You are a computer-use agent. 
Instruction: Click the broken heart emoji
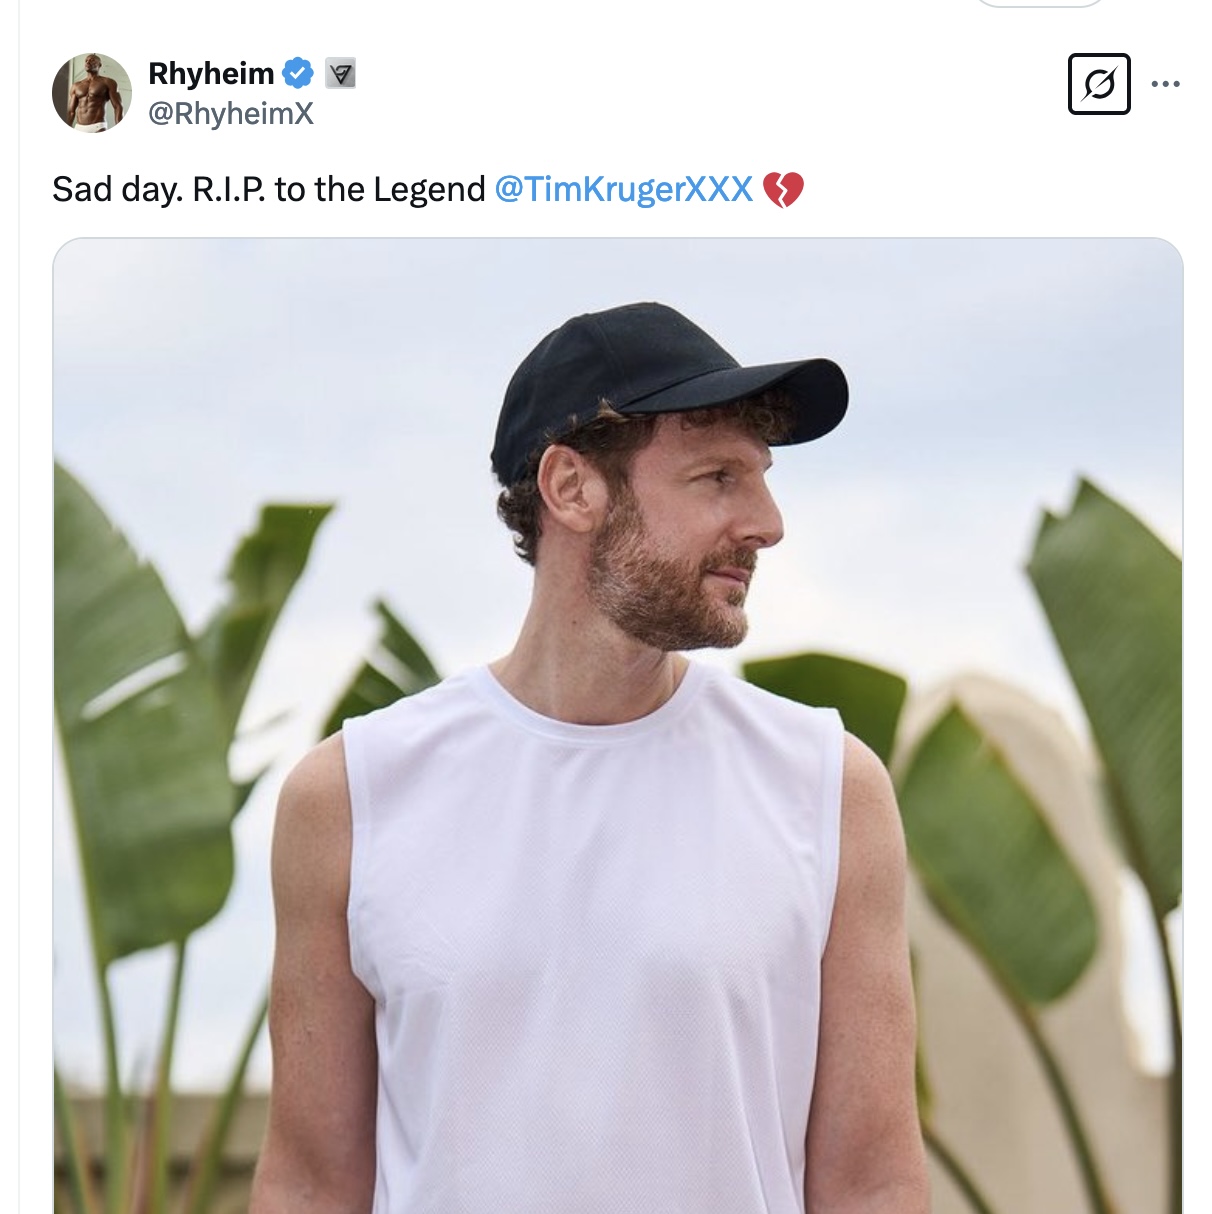(783, 189)
